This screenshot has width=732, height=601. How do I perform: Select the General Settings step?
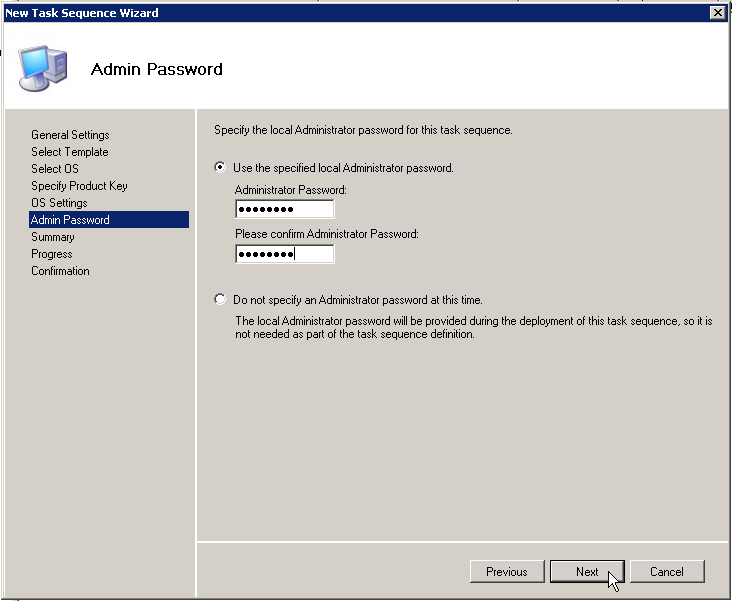point(70,135)
